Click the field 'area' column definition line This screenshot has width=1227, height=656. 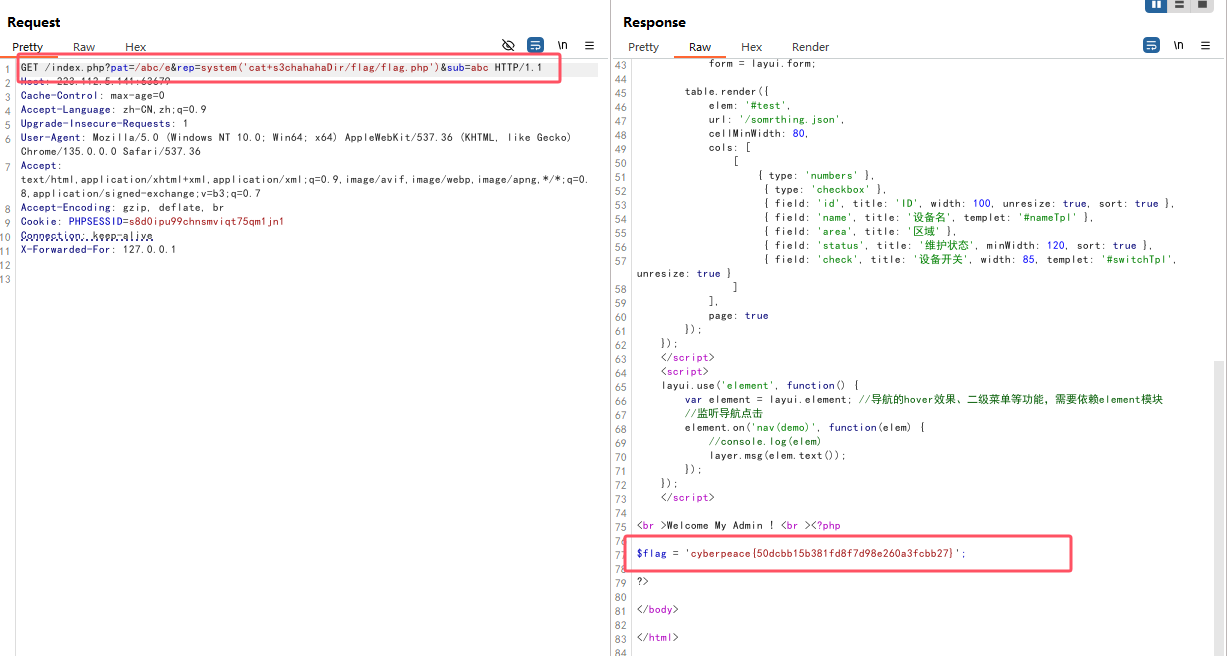tap(861, 231)
